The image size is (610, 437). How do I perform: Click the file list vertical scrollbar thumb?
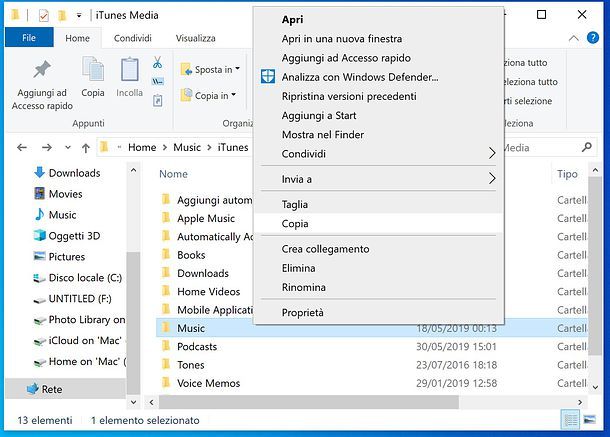coord(595,266)
